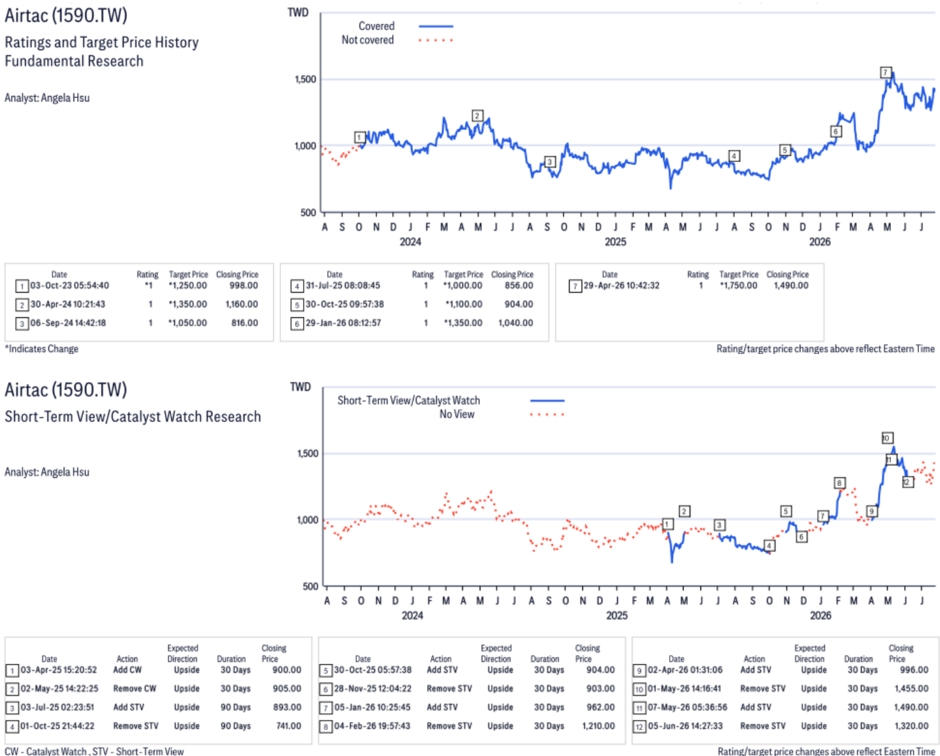Click the date '29-Jan-26 08:12:57'
The image size is (940, 756).
point(344,323)
